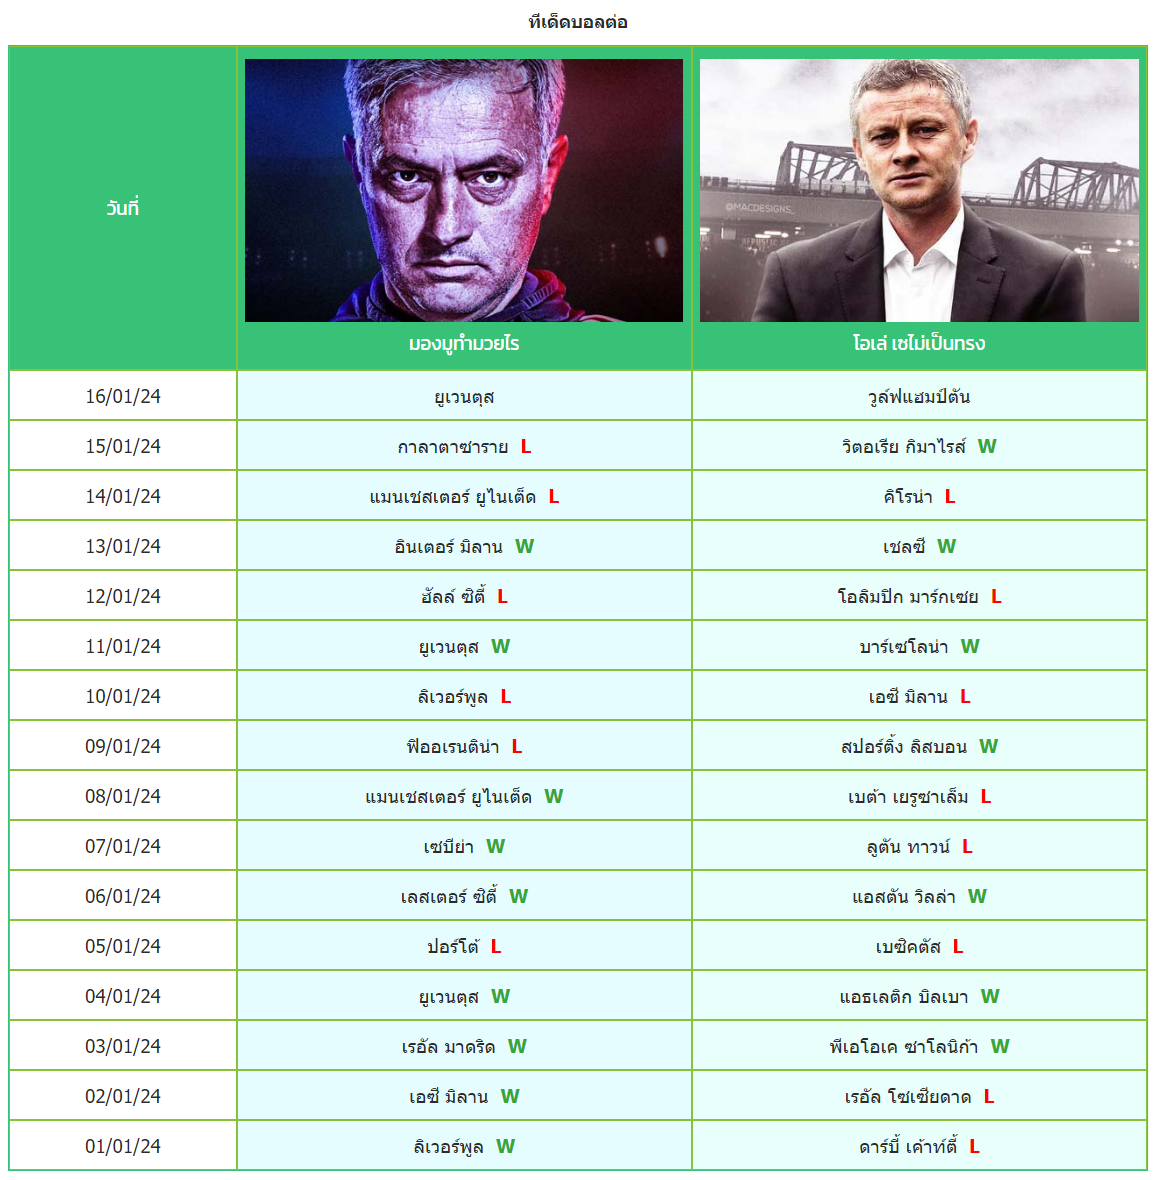Click อินเตอร์ มิลาน pick on 13/01/24
Viewport: 1153px width, 1180px height.
[449, 547]
